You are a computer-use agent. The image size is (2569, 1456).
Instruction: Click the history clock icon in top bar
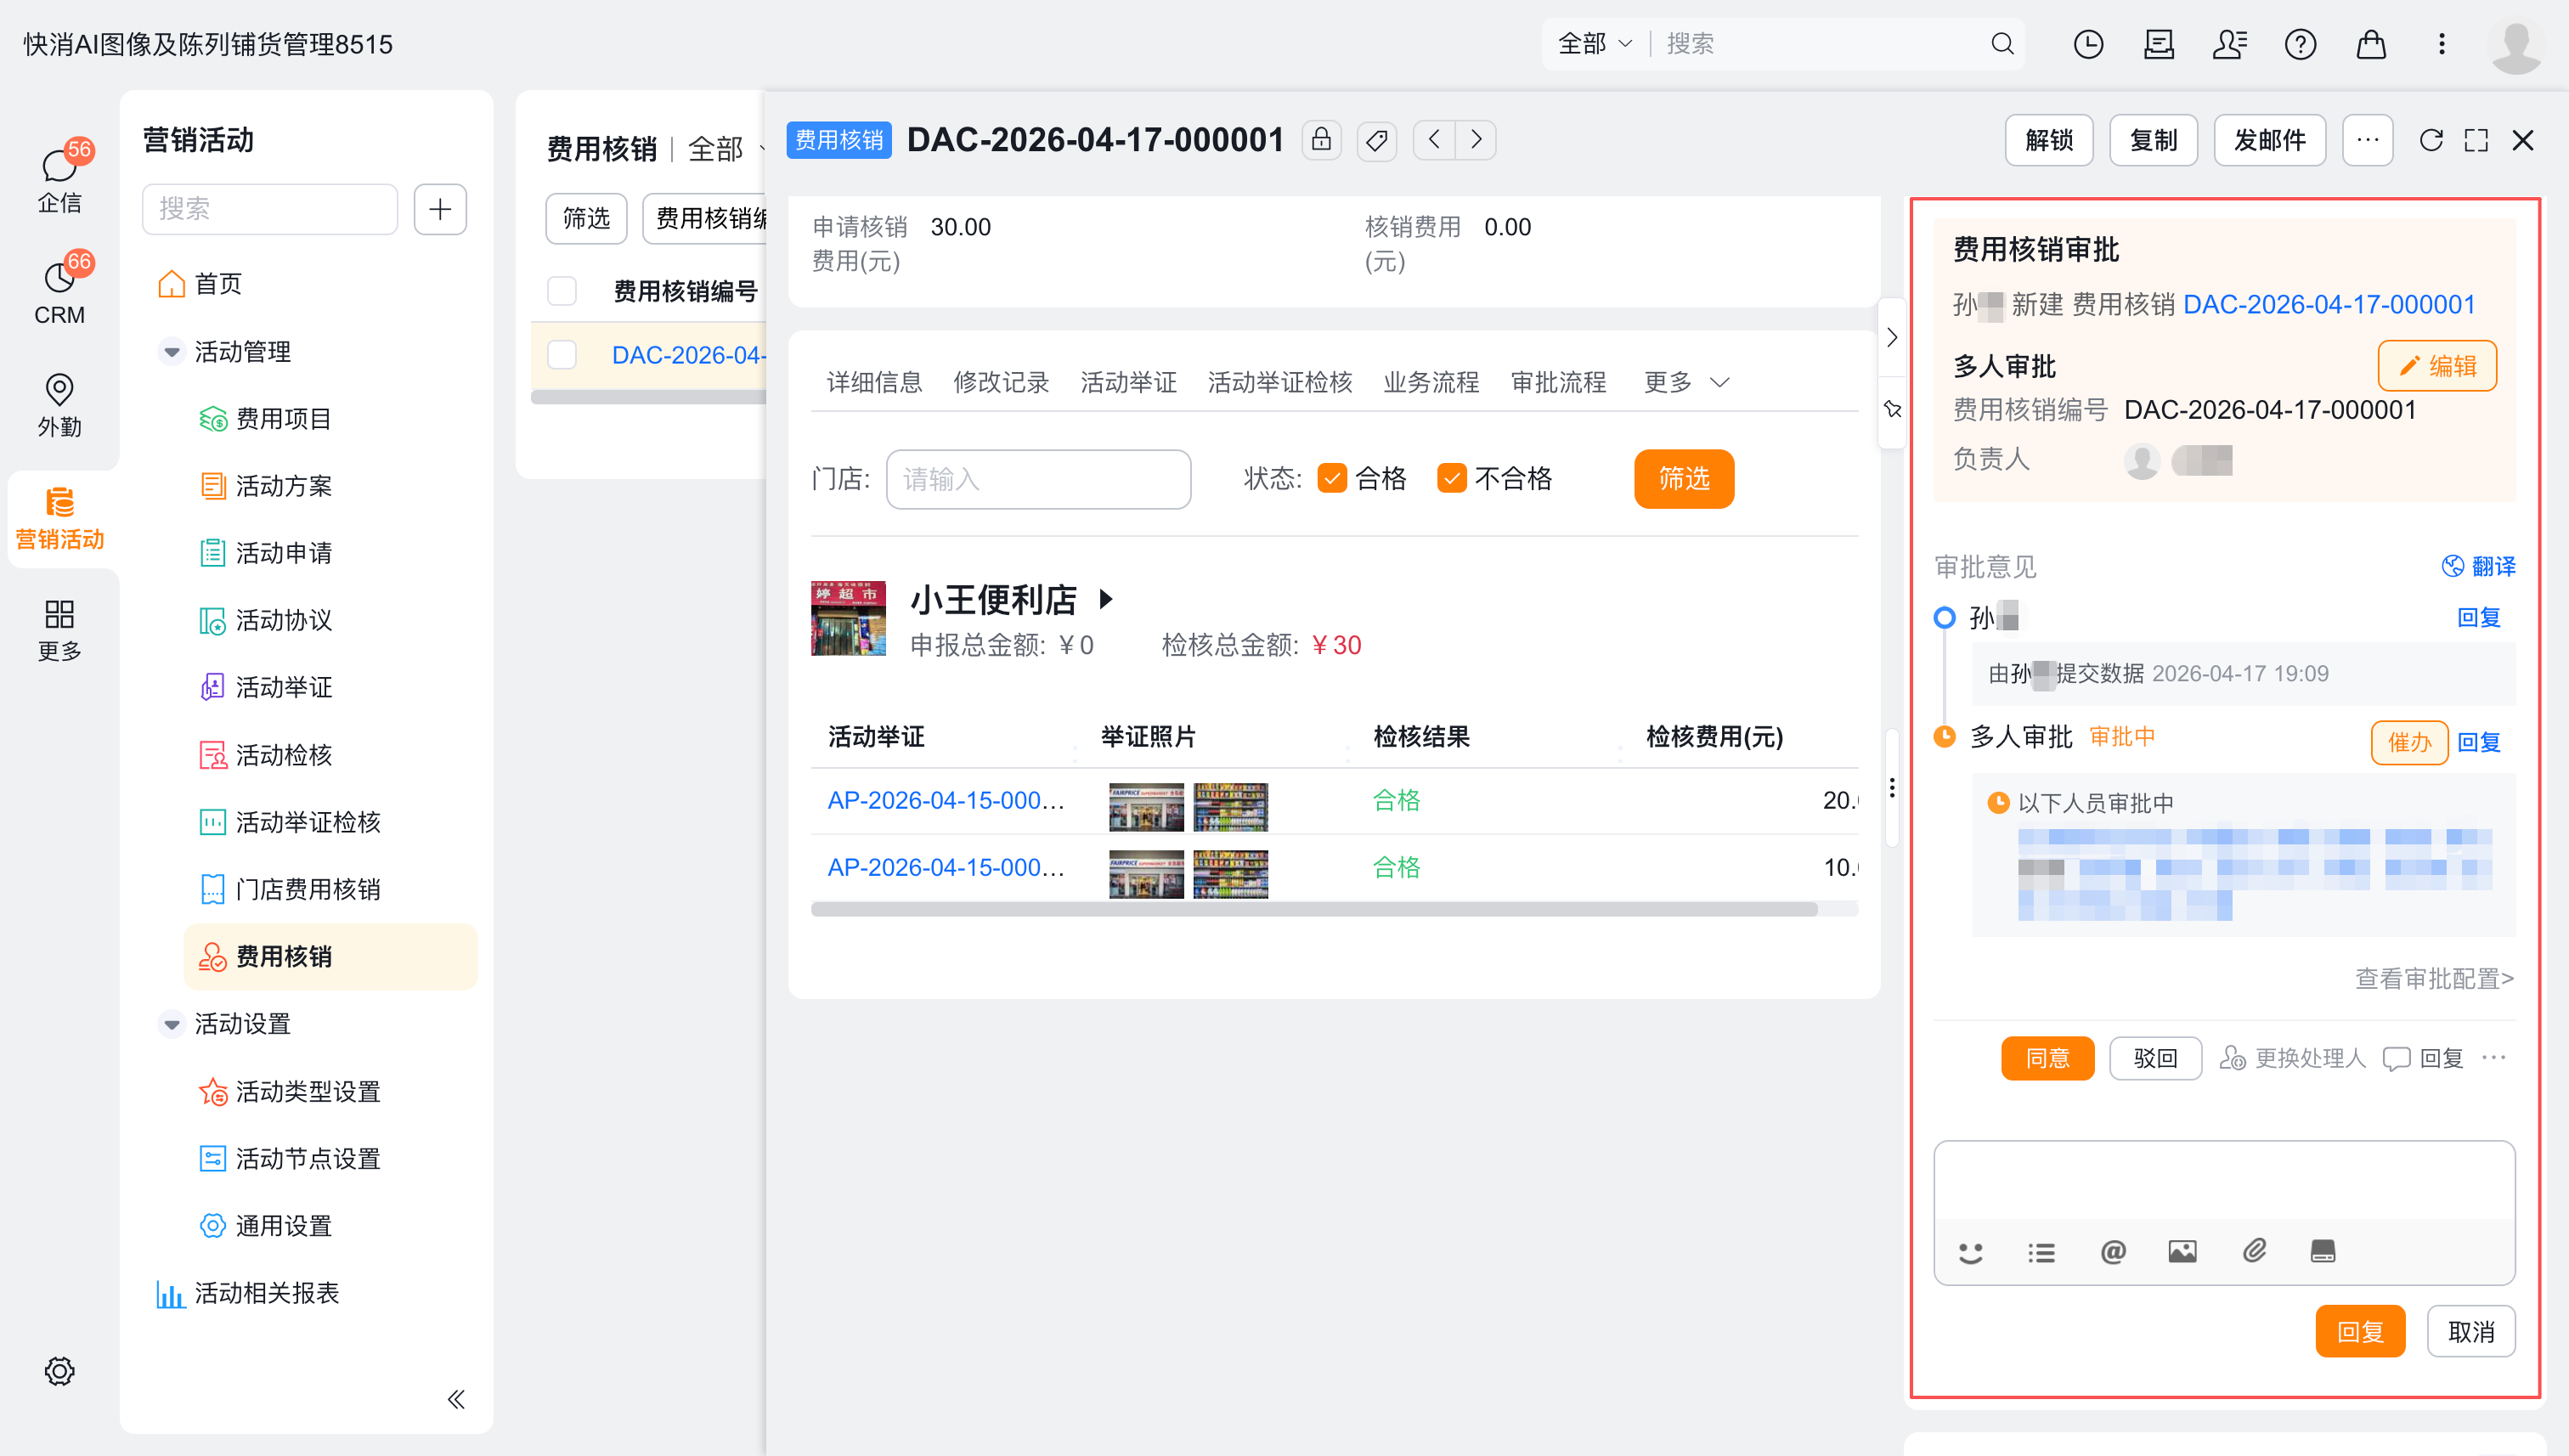[2088, 44]
